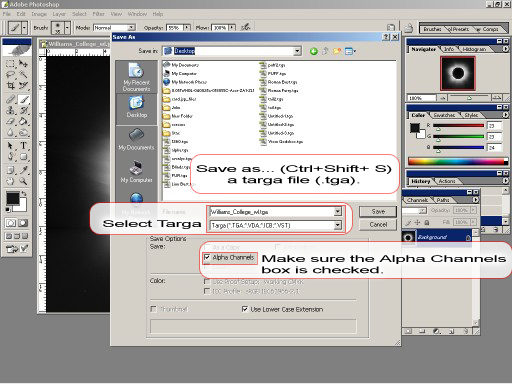Click the delete layer trash icon
Screen dimensions: 512x384
click(466, 331)
